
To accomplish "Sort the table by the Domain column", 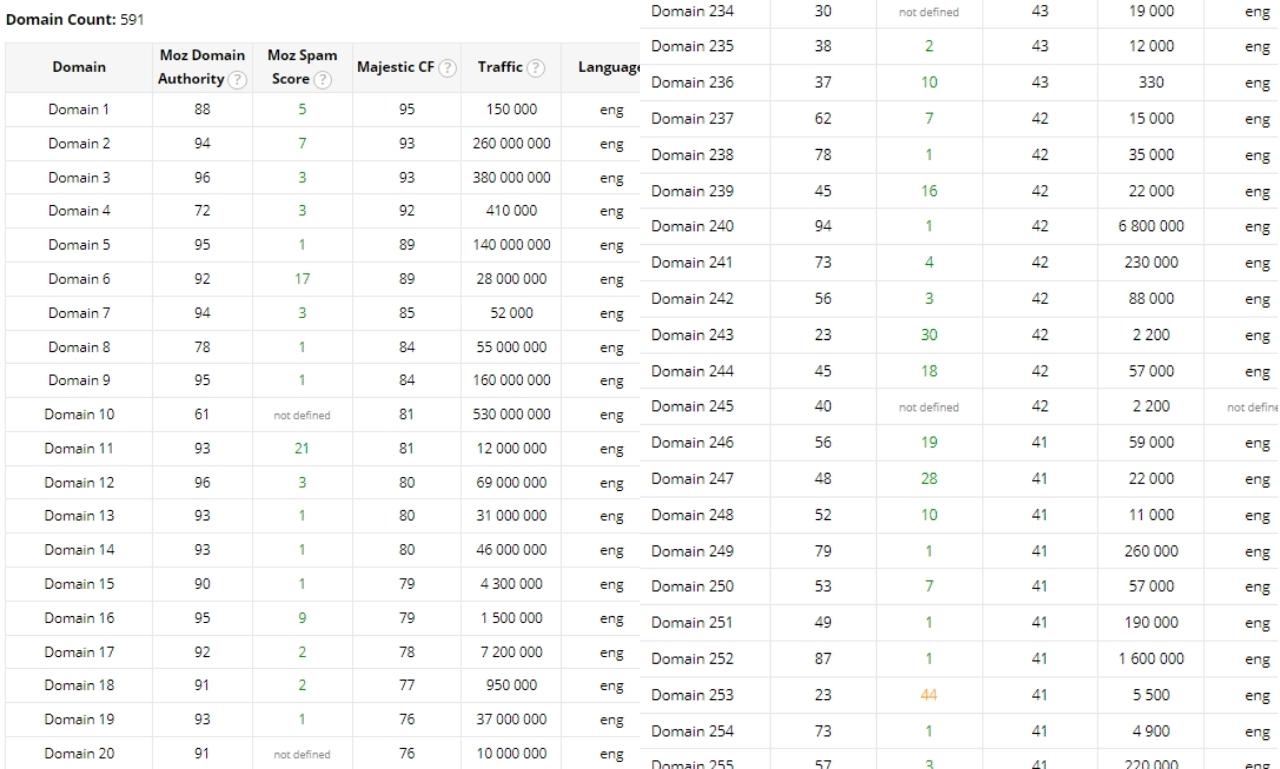I will point(78,67).
